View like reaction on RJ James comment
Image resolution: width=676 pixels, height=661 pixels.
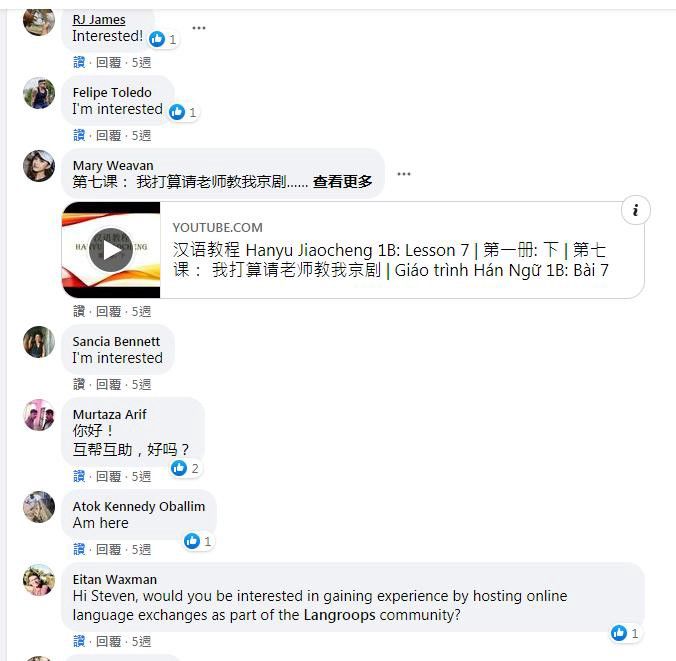tap(163, 40)
